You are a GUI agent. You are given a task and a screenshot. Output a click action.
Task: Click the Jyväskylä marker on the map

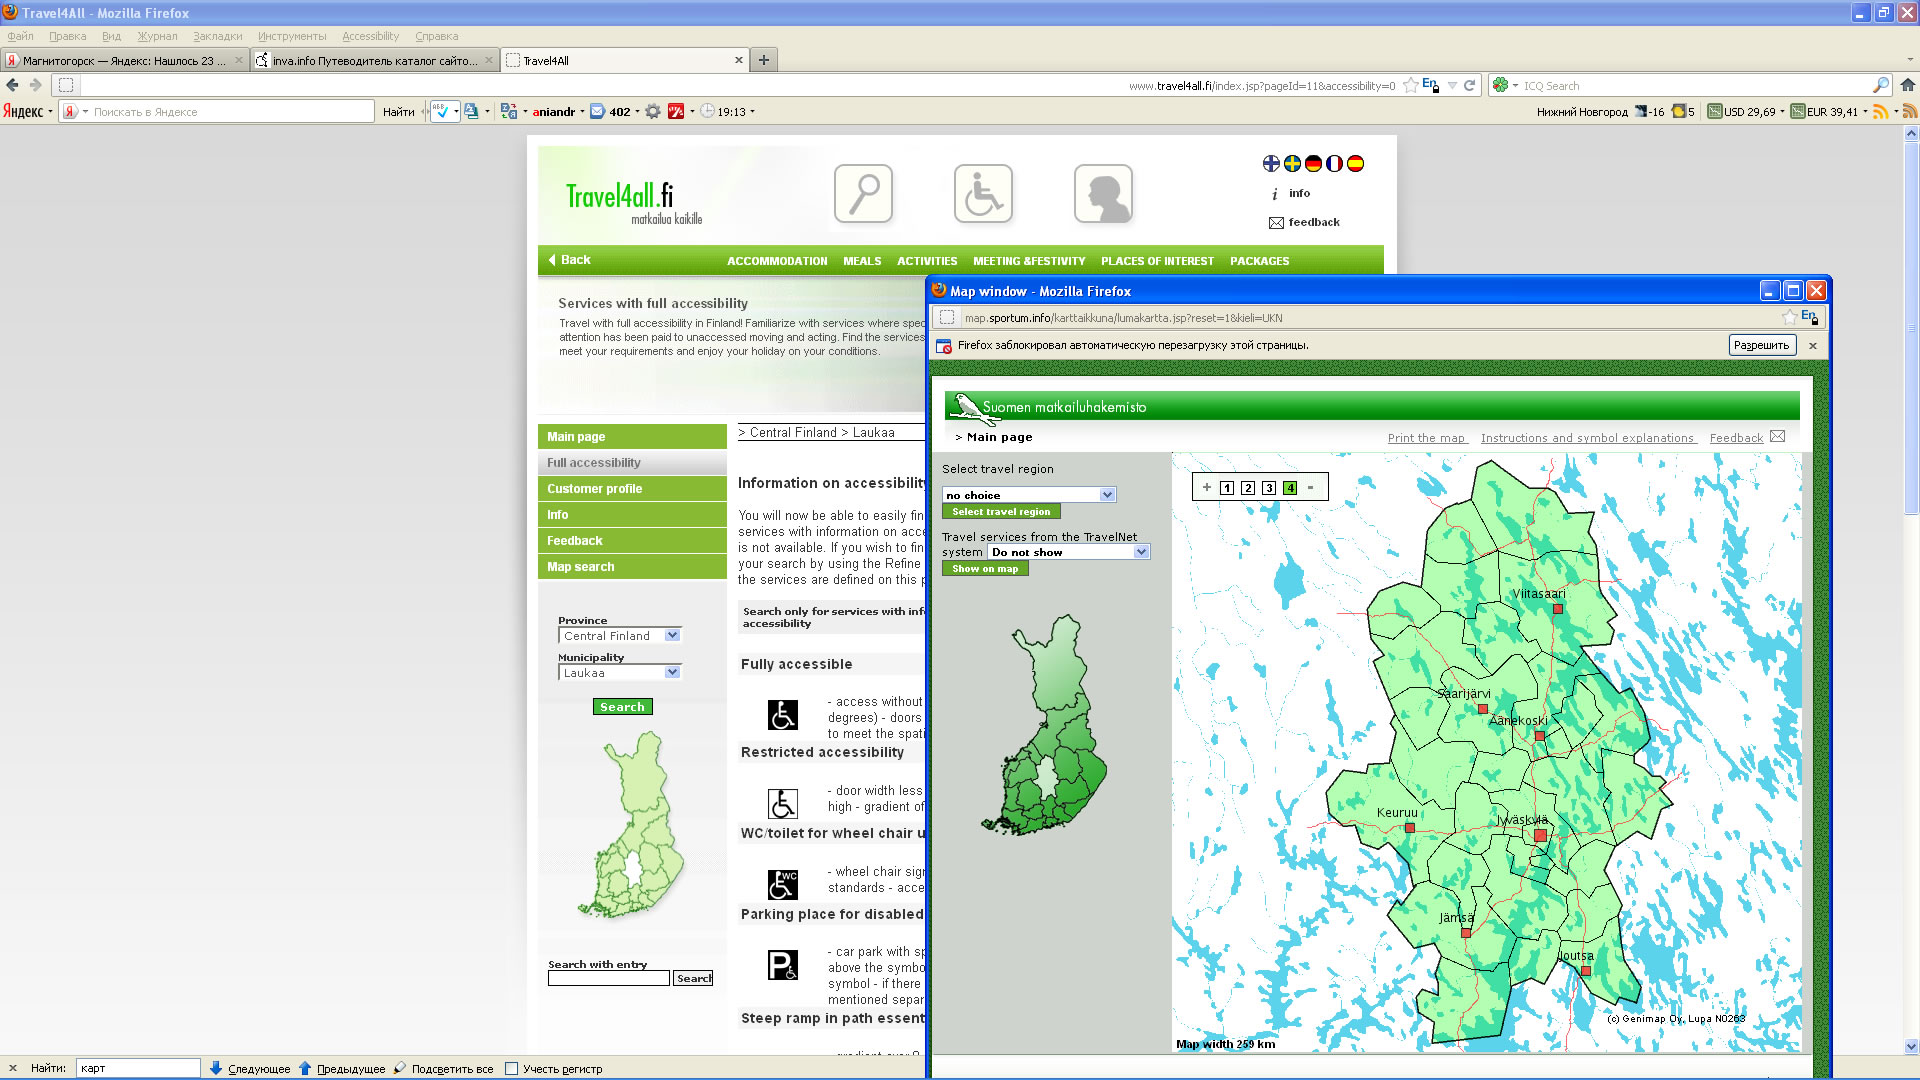1540,836
